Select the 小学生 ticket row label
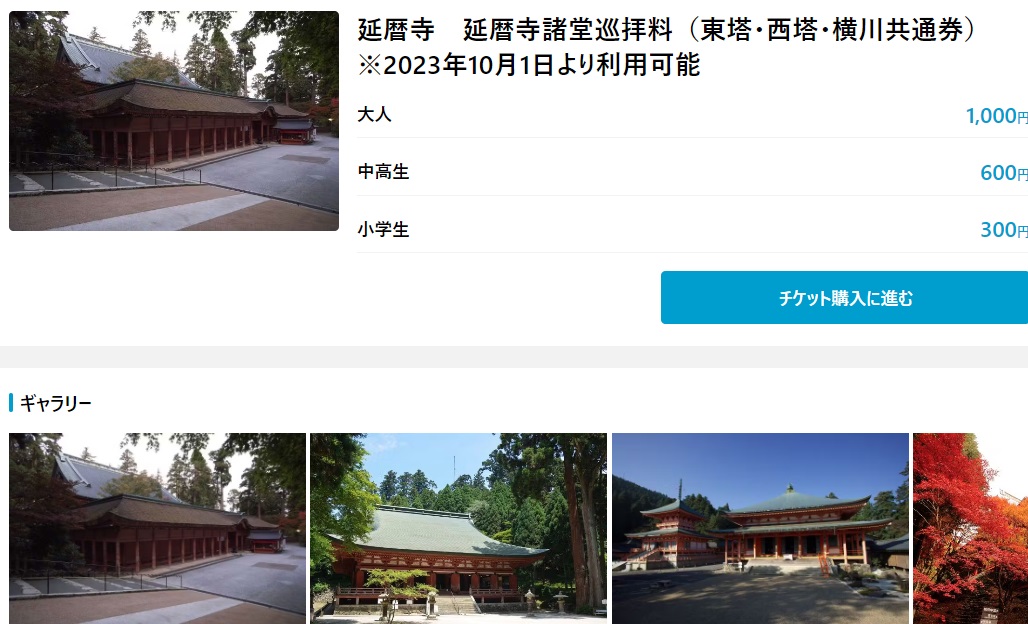 [384, 229]
